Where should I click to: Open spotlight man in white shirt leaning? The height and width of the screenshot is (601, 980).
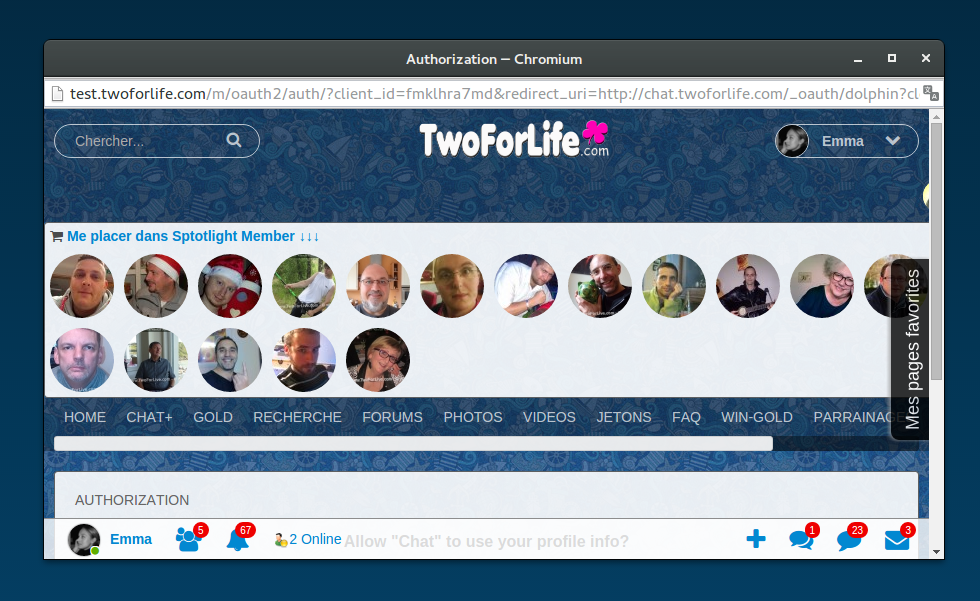tap(526, 286)
